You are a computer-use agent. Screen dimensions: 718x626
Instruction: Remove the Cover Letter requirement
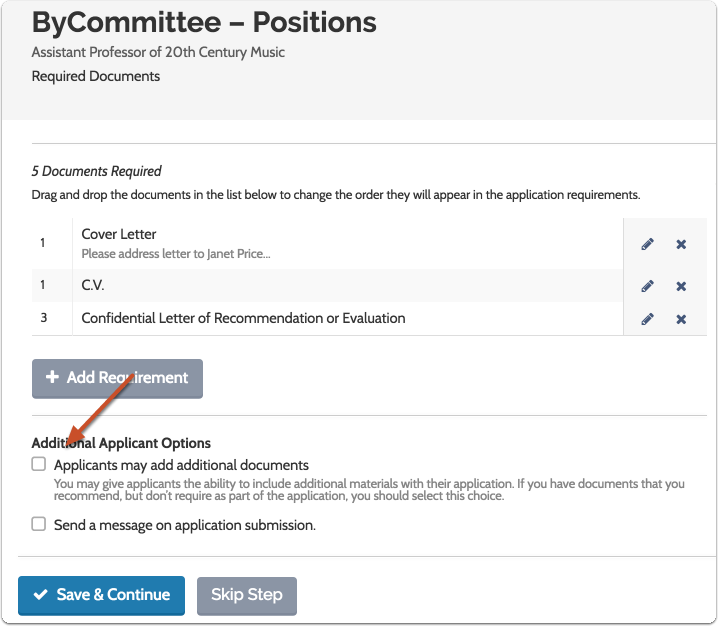click(681, 244)
